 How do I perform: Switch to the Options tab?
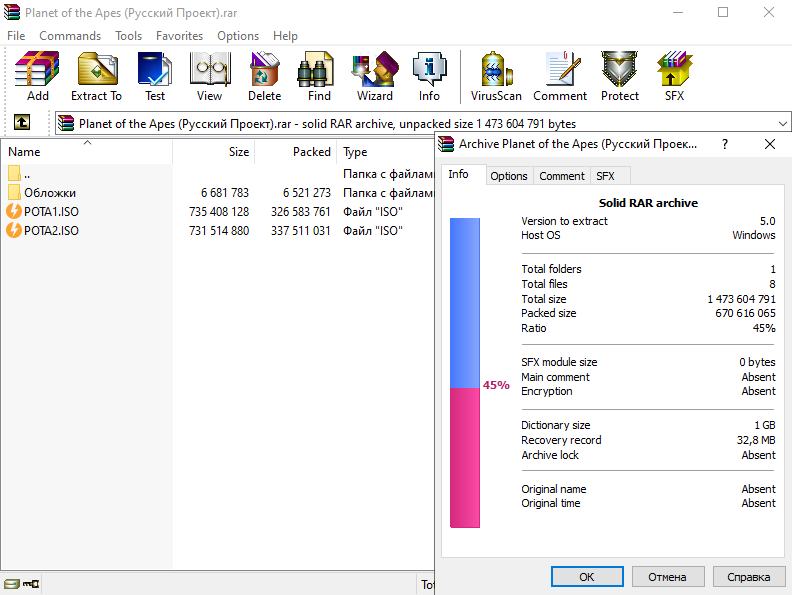click(x=509, y=176)
